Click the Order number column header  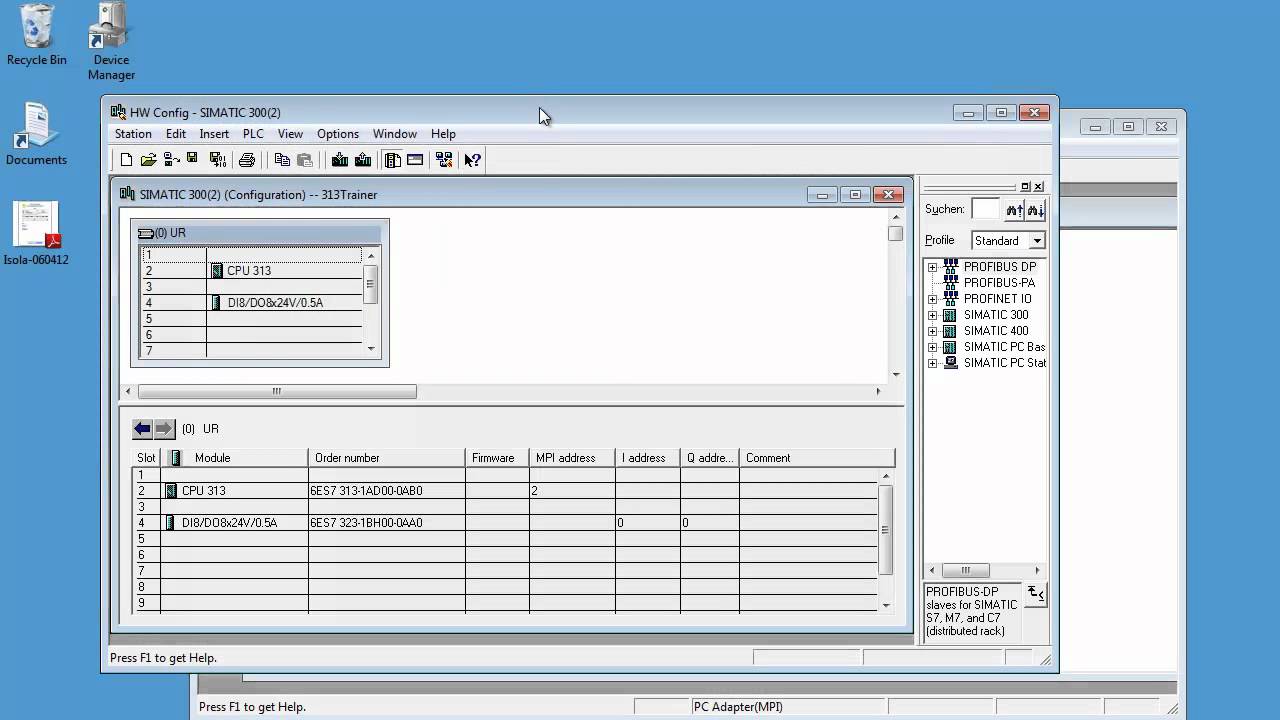pyautogui.click(x=387, y=458)
